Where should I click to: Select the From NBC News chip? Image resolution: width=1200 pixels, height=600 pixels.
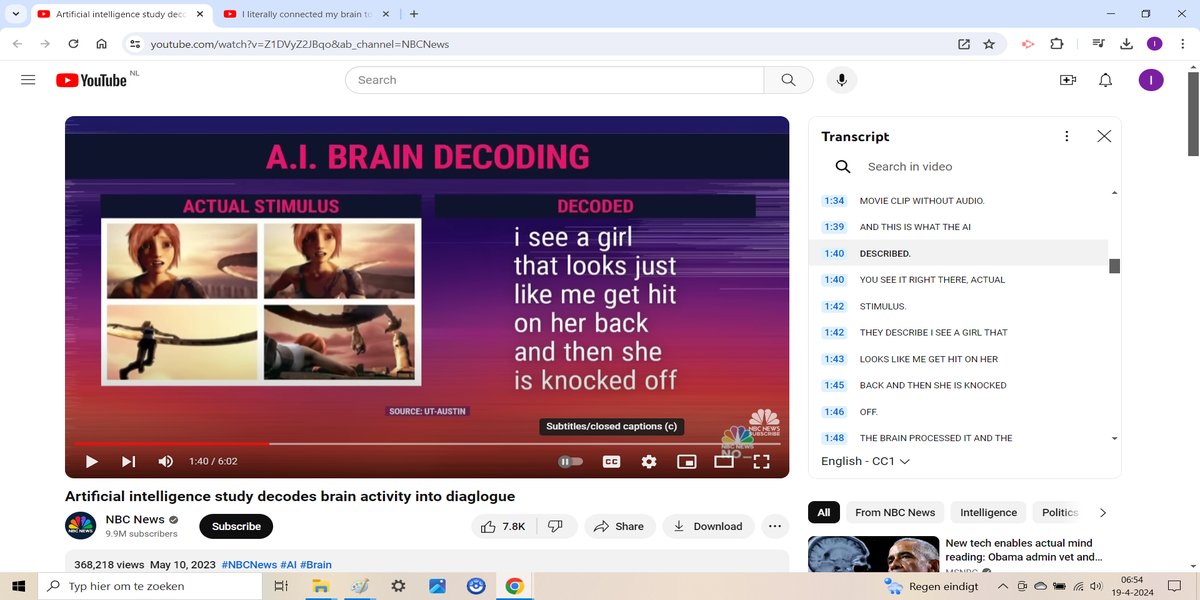click(895, 512)
